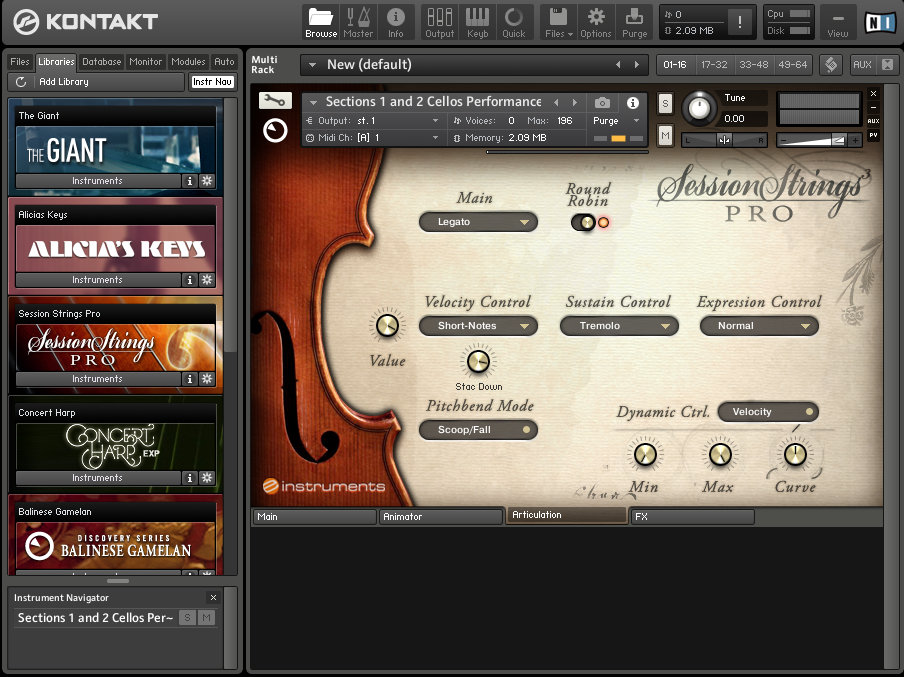
Task: Toggle the Scoop/Fall pitchbend mode
Action: pos(478,430)
